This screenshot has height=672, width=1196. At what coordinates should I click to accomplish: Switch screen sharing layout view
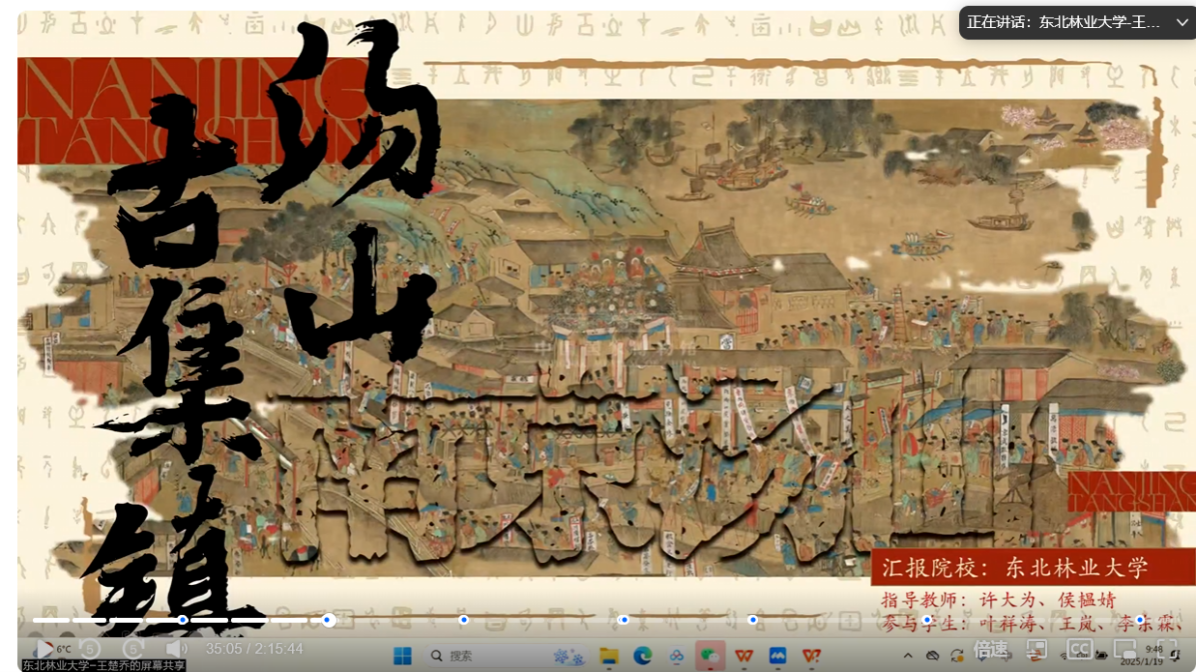click(x=1035, y=650)
